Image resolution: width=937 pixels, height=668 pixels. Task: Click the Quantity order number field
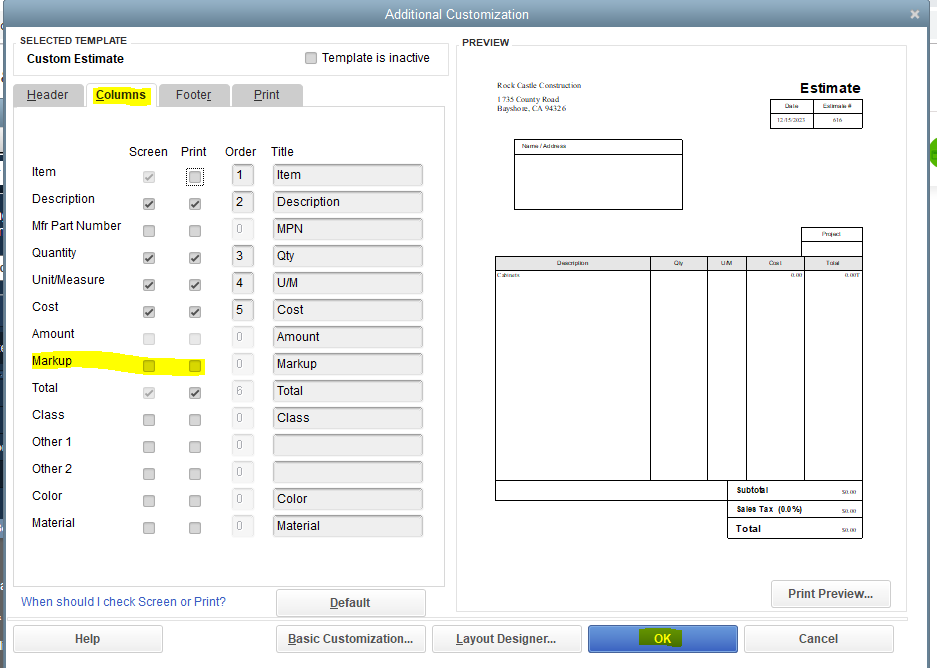(x=243, y=256)
